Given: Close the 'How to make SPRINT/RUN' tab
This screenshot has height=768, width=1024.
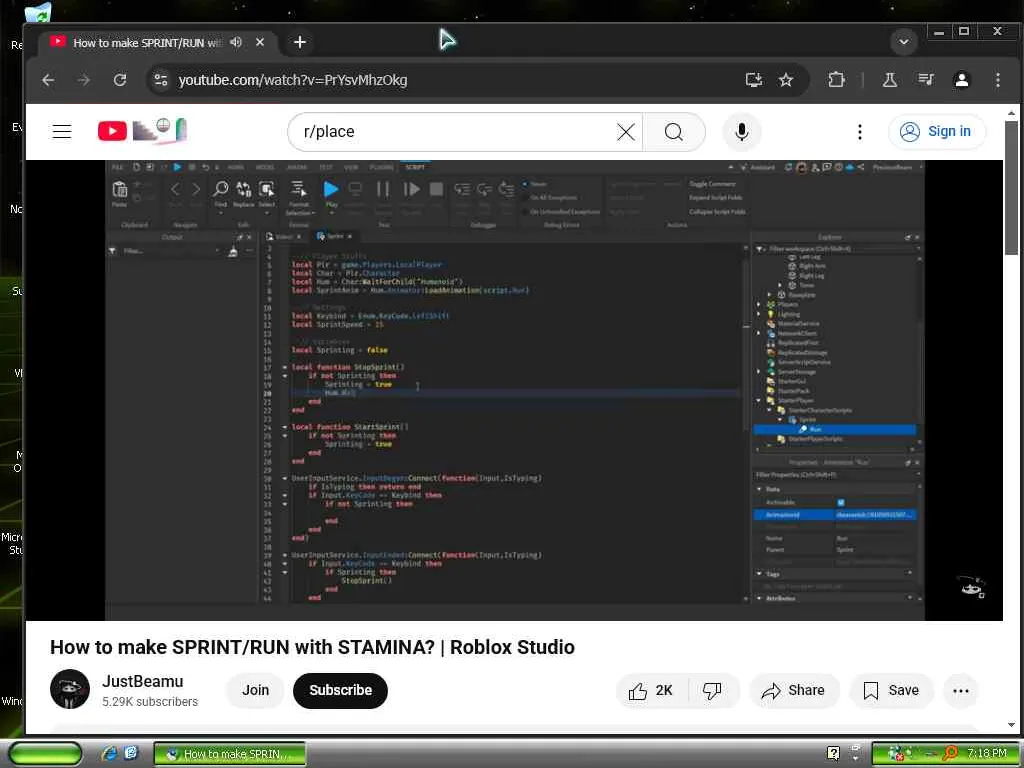Looking at the screenshot, I should (260, 42).
